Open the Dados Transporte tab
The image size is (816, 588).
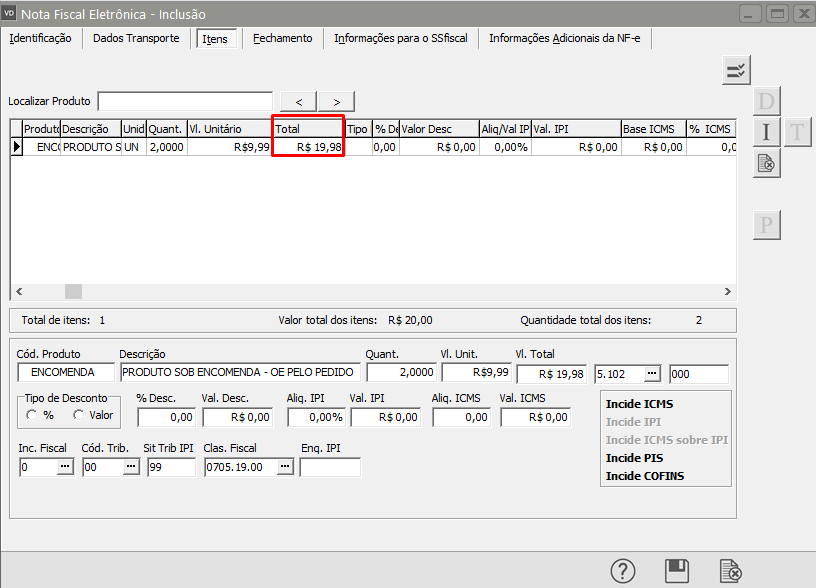click(x=136, y=38)
